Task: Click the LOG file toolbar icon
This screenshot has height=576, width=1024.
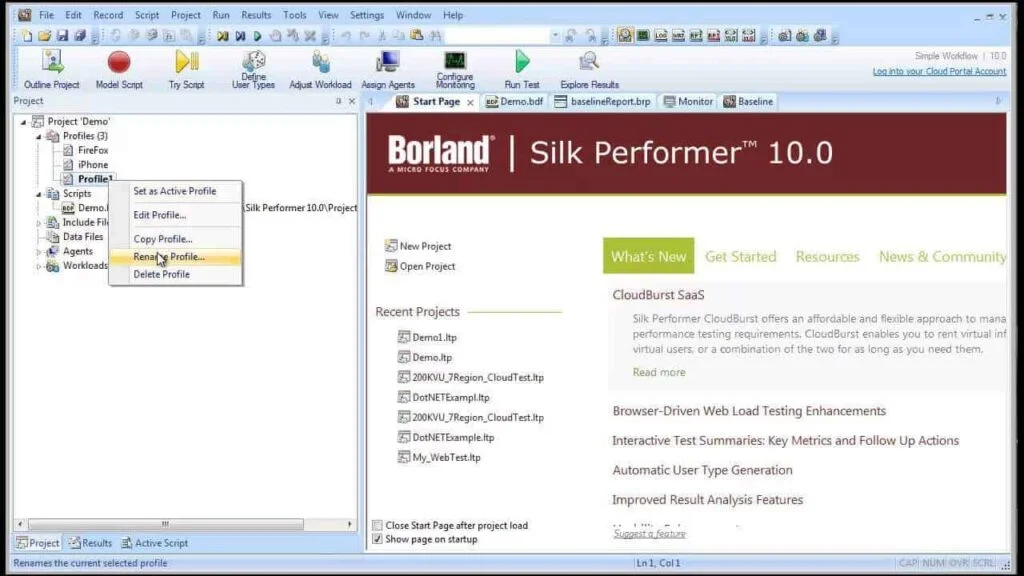Action: click(x=661, y=36)
